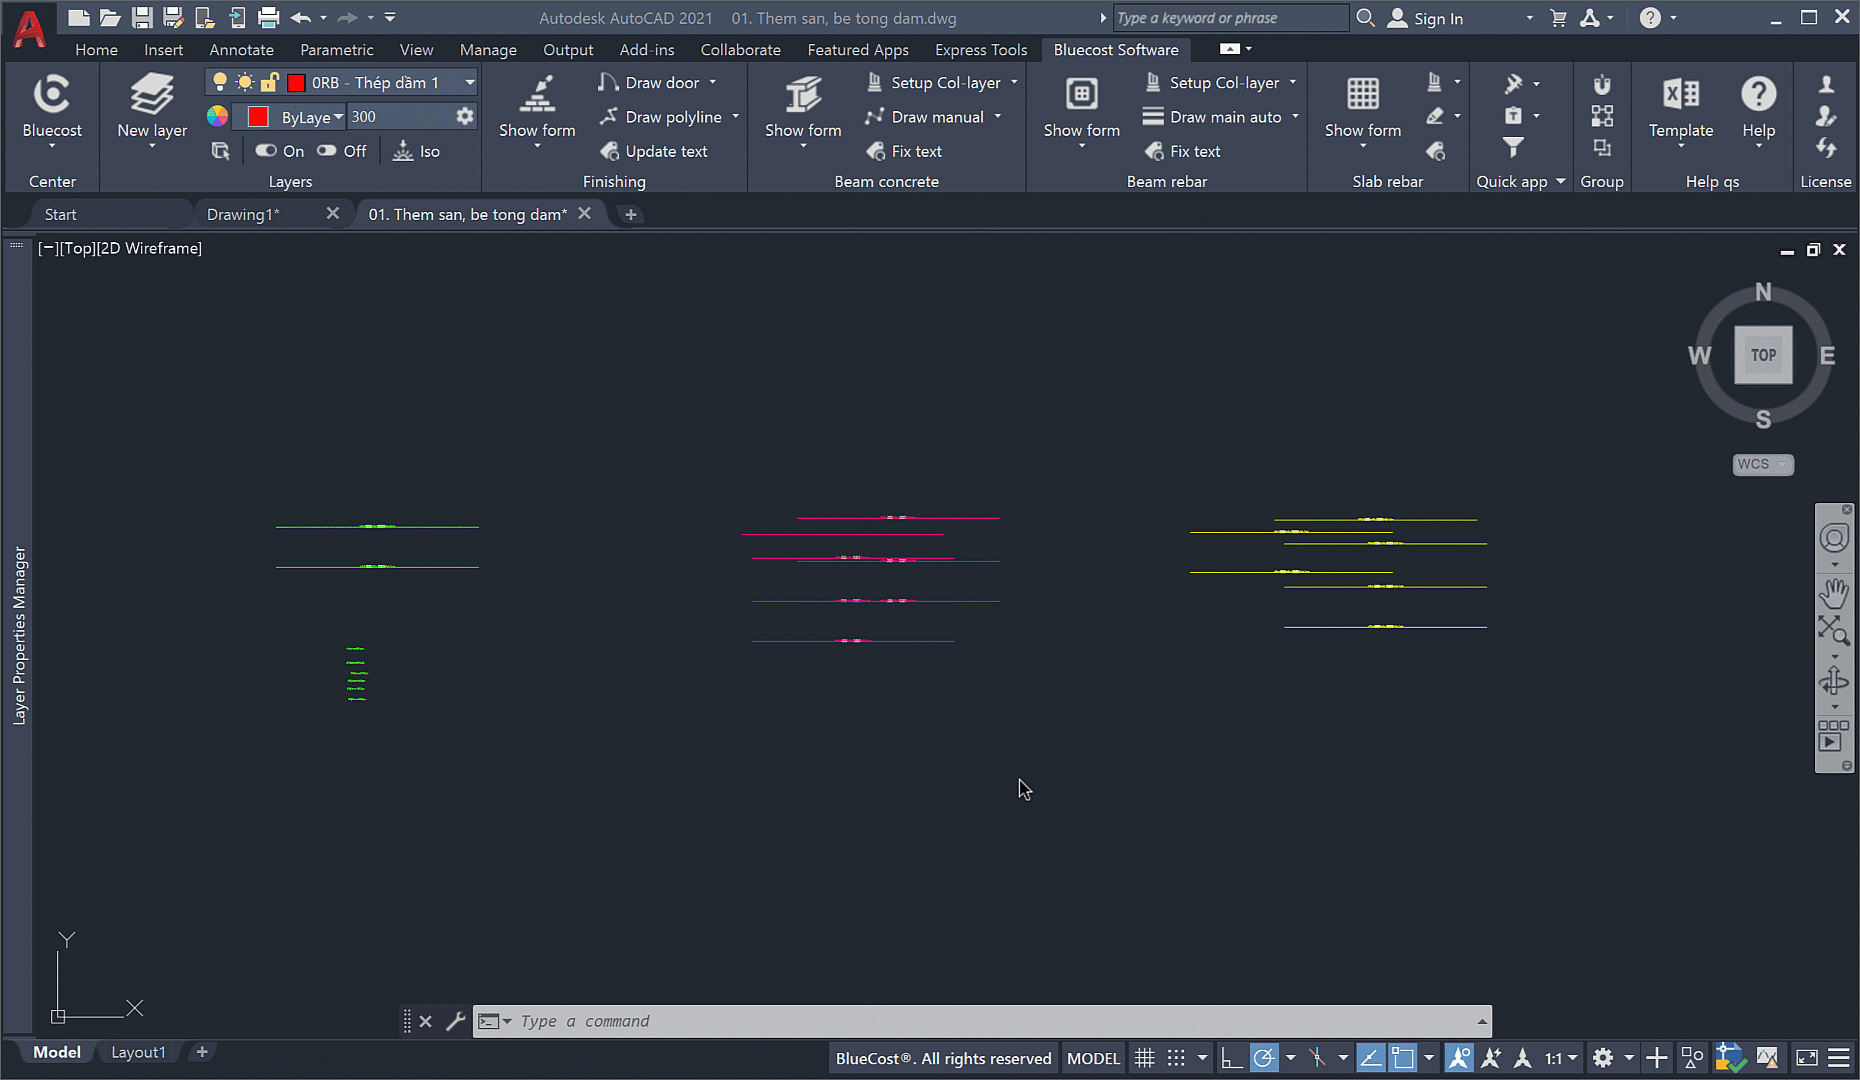Toggle the drawing grid display in status bar
The height and width of the screenshot is (1080, 1860).
[x=1145, y=1058]
